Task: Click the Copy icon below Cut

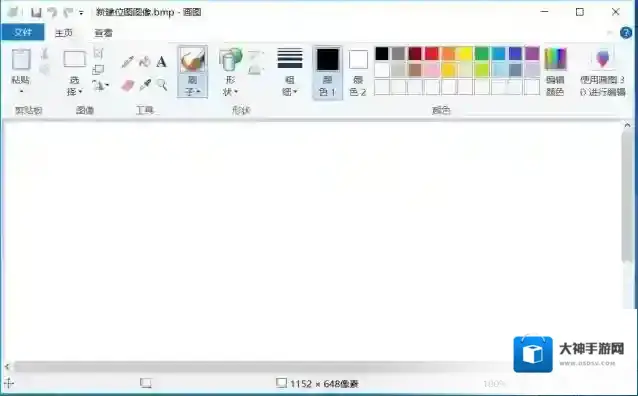Action: (x=44, y=69)
